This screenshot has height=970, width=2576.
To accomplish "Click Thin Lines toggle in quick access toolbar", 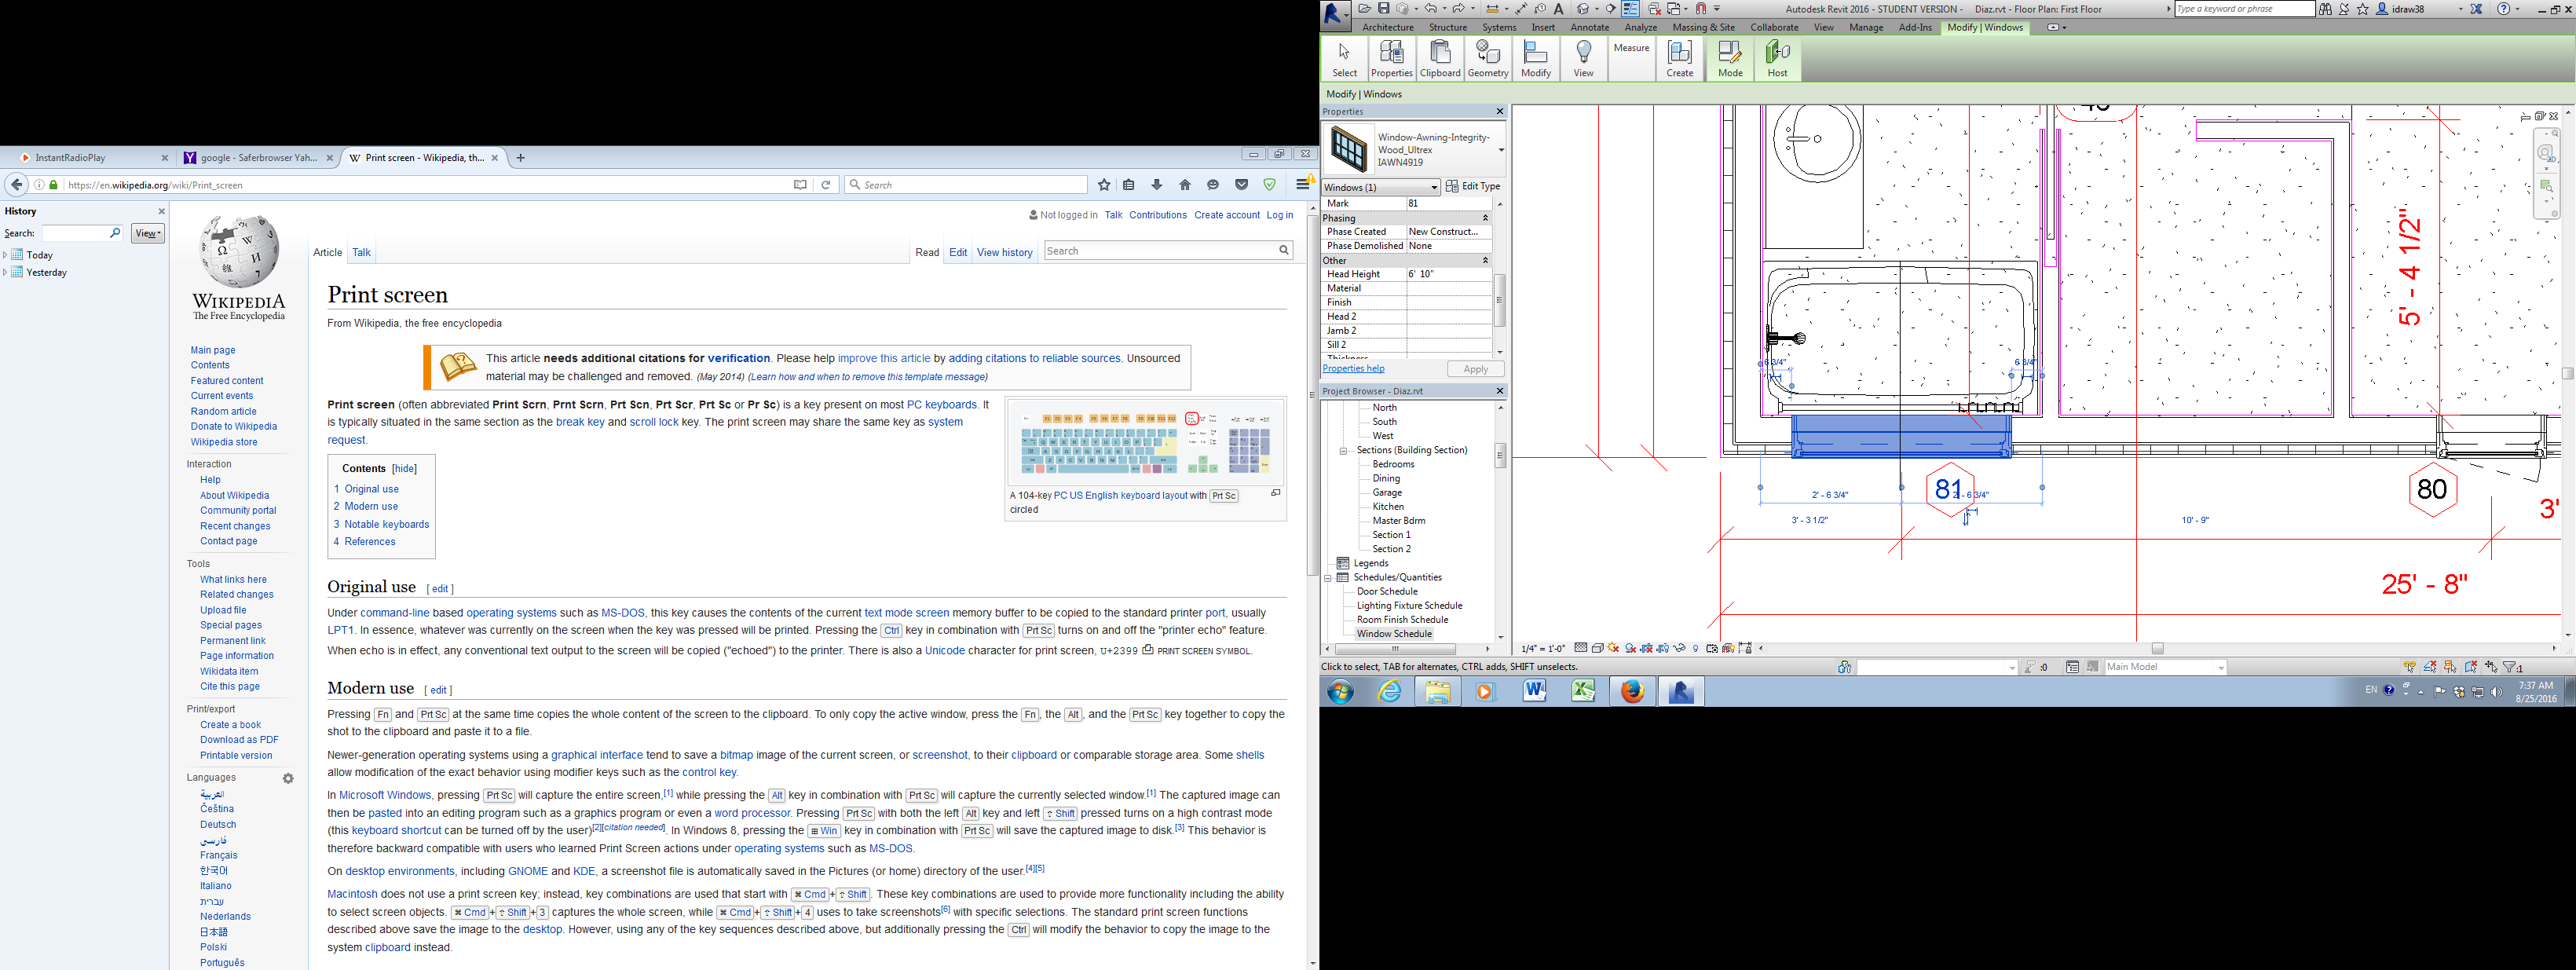I will pos(1631,9).
